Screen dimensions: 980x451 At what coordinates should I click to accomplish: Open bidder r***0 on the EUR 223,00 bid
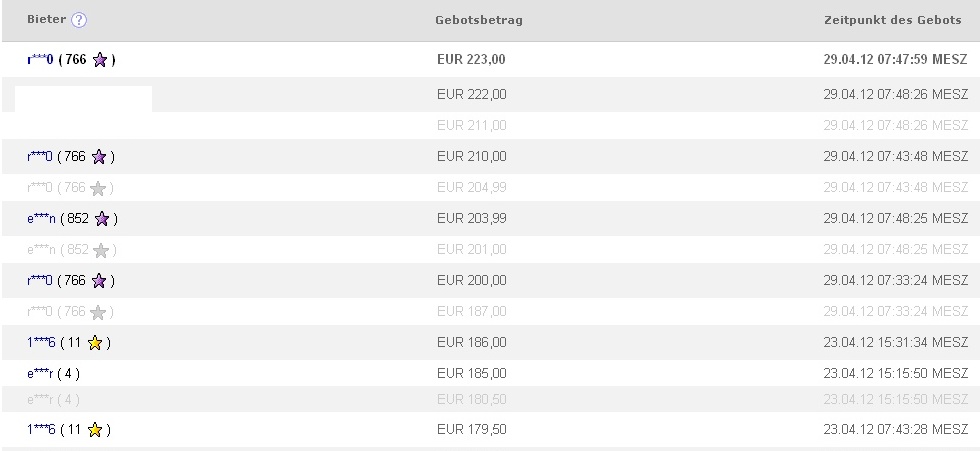[x=40, y=60]
